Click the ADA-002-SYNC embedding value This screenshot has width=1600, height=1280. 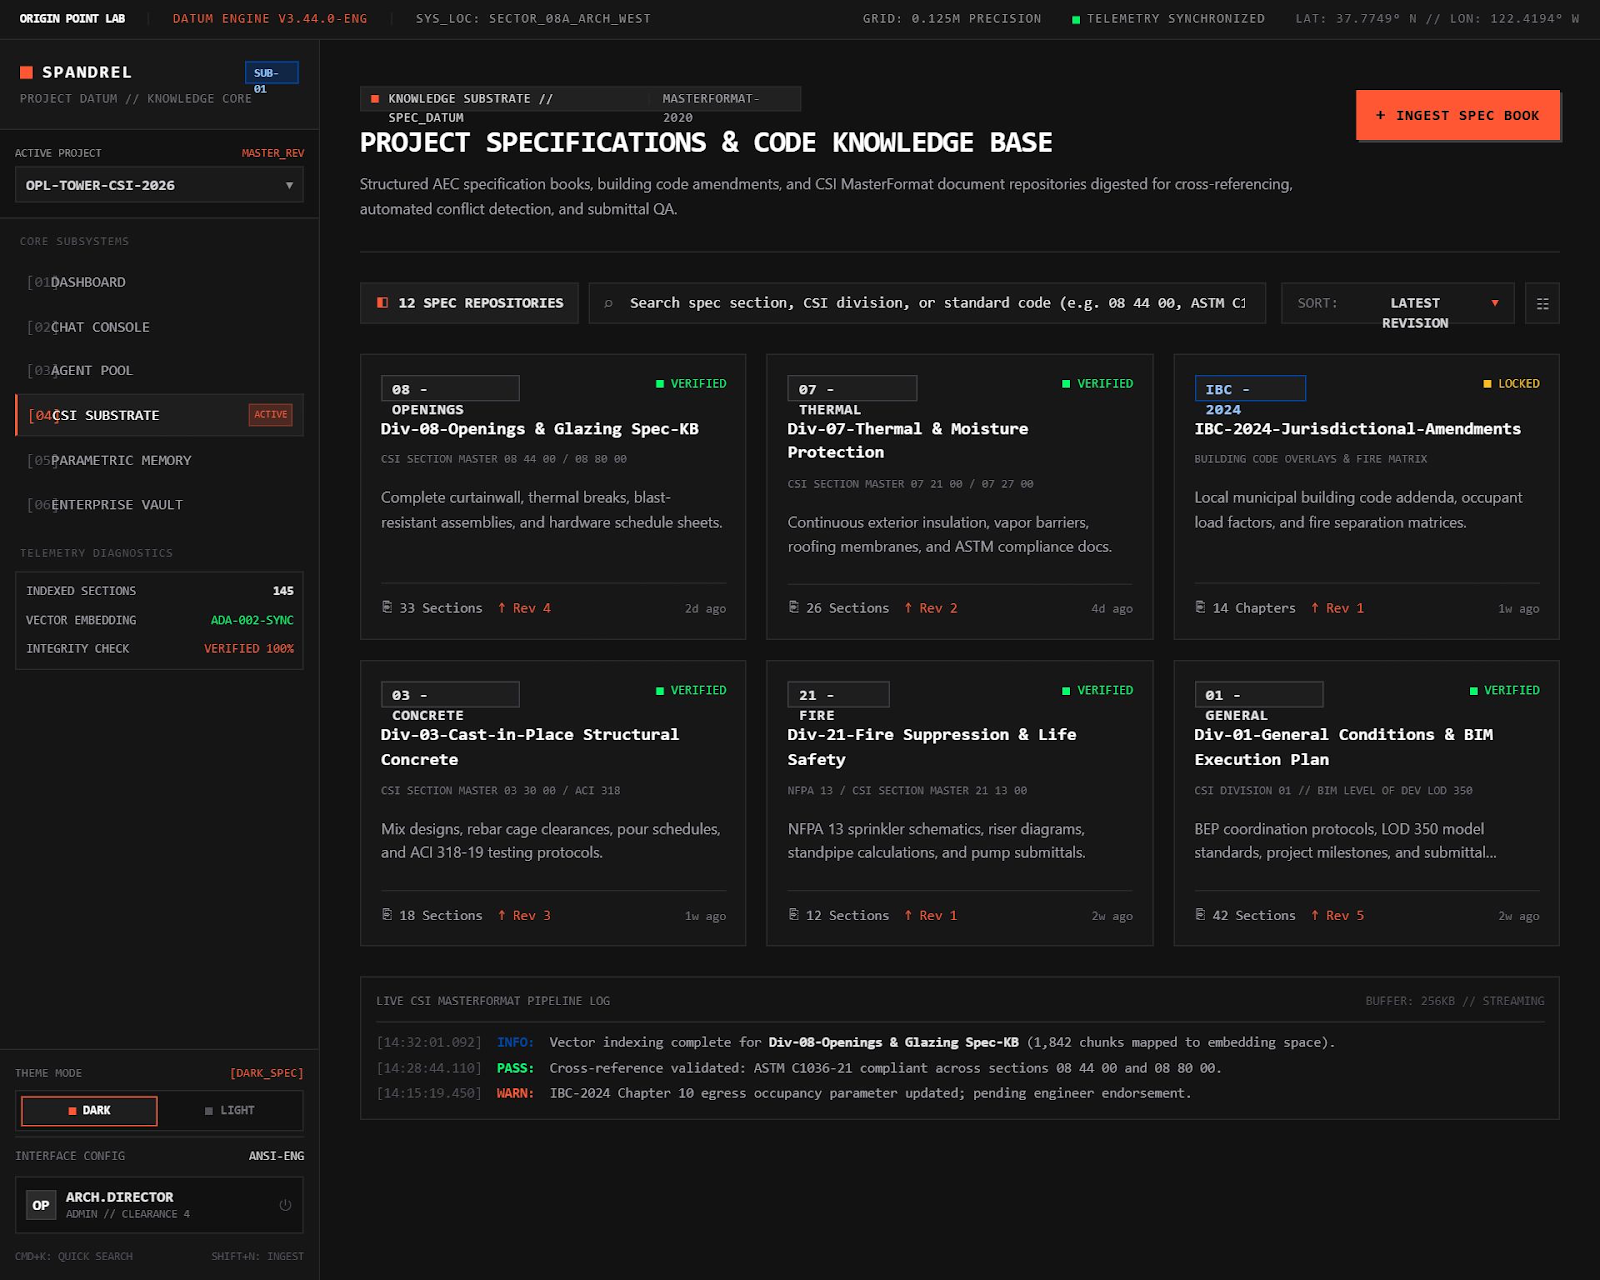point(252,620)
